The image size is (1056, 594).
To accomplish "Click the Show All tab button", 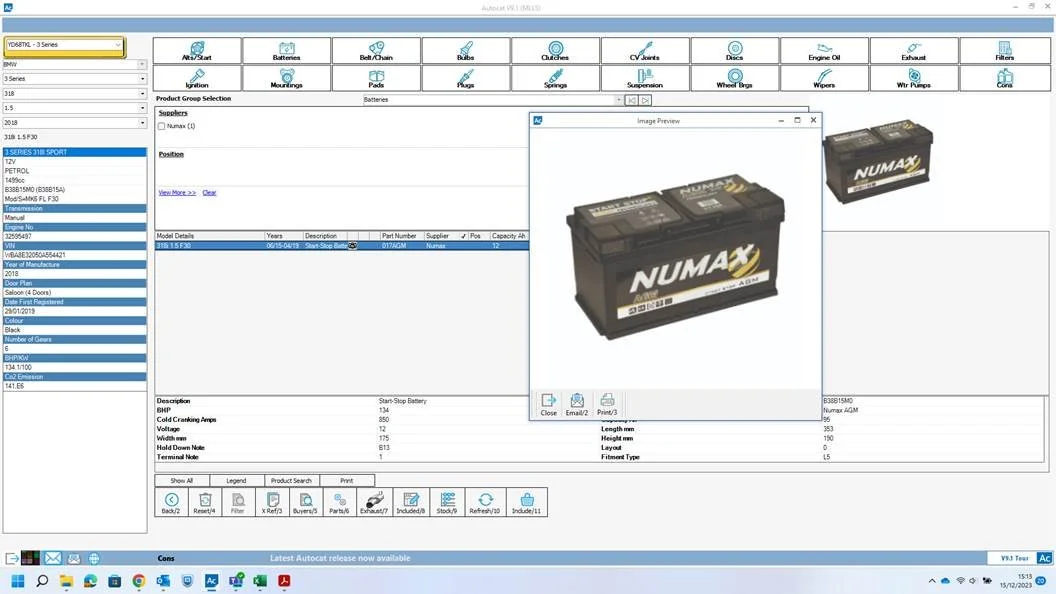I will 182,481.
